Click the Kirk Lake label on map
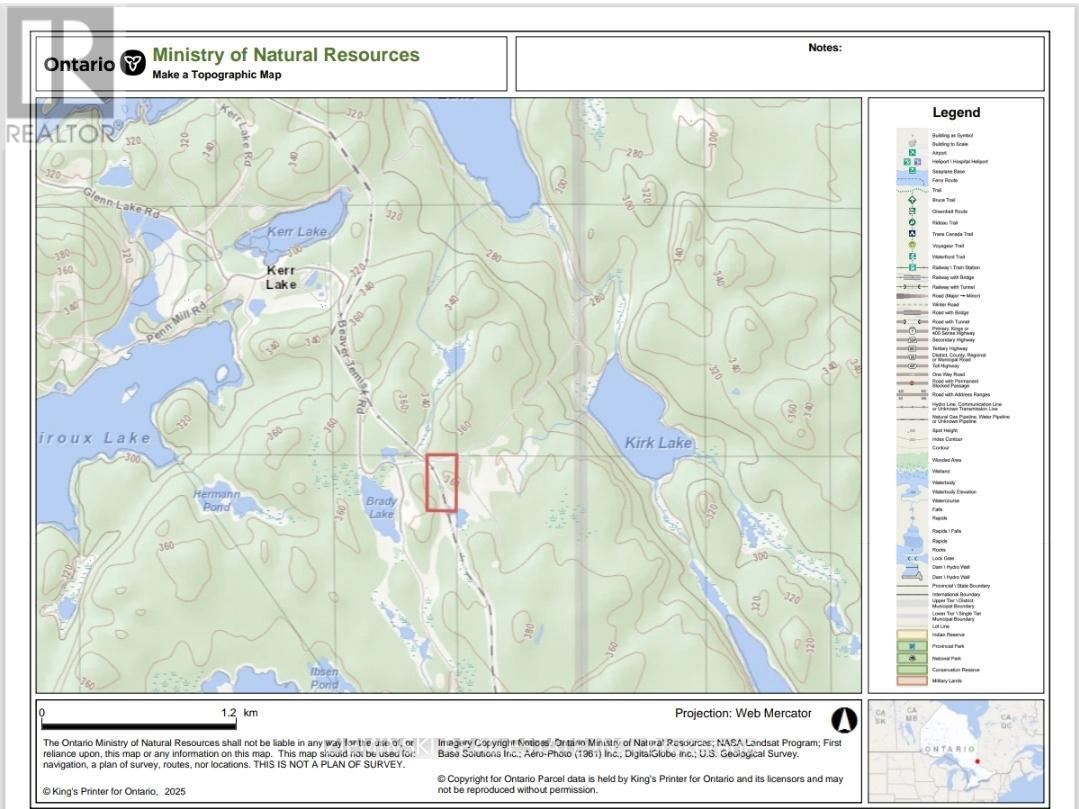 click(x=658, y=442)
